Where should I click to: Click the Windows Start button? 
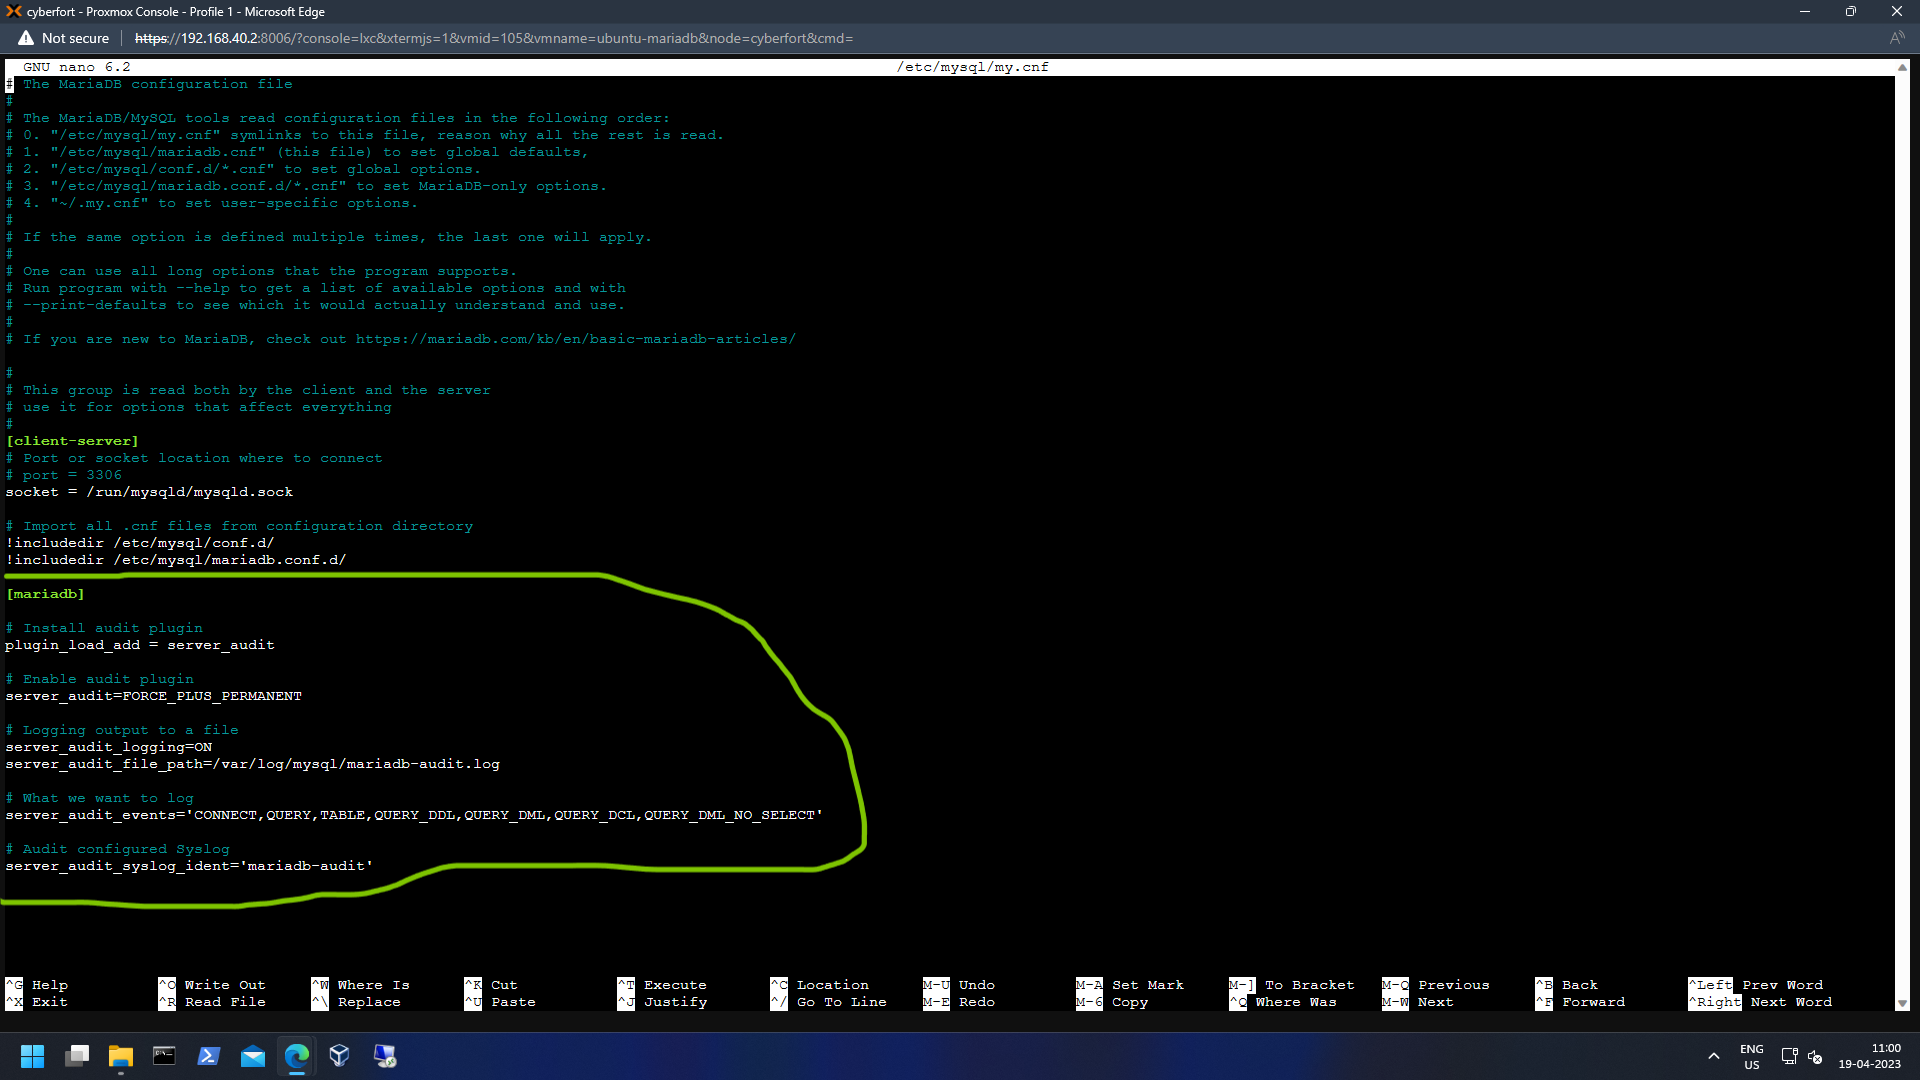(x=32, y=1056)
